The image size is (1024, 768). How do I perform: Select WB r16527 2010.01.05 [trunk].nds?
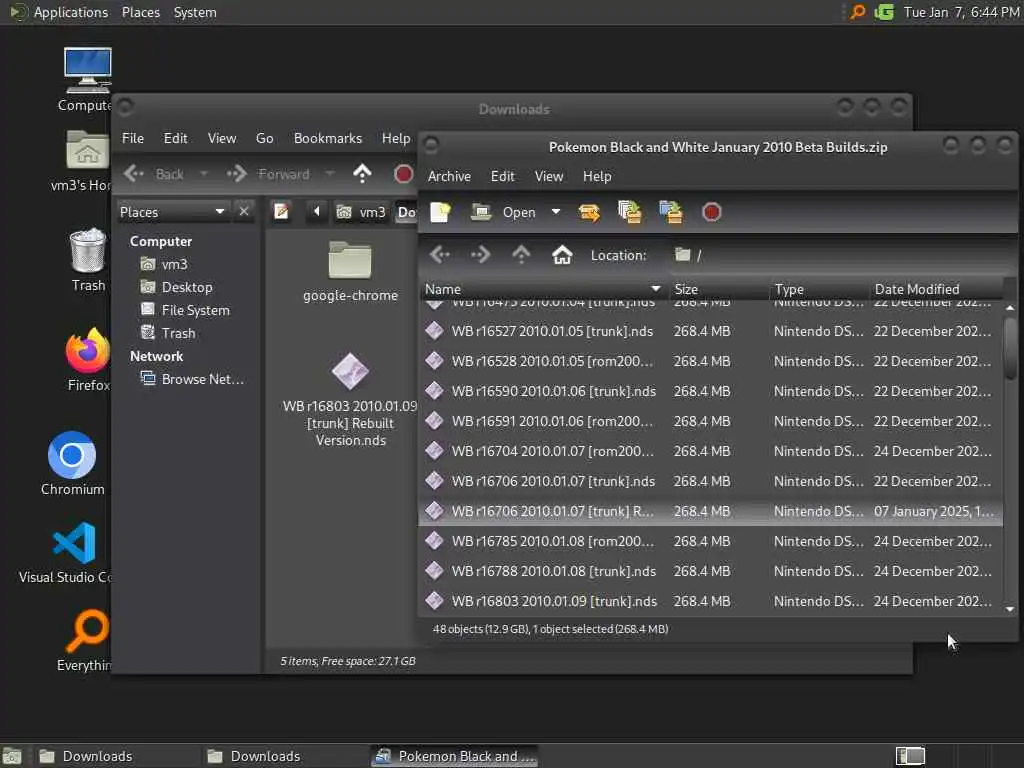[711, 331]
